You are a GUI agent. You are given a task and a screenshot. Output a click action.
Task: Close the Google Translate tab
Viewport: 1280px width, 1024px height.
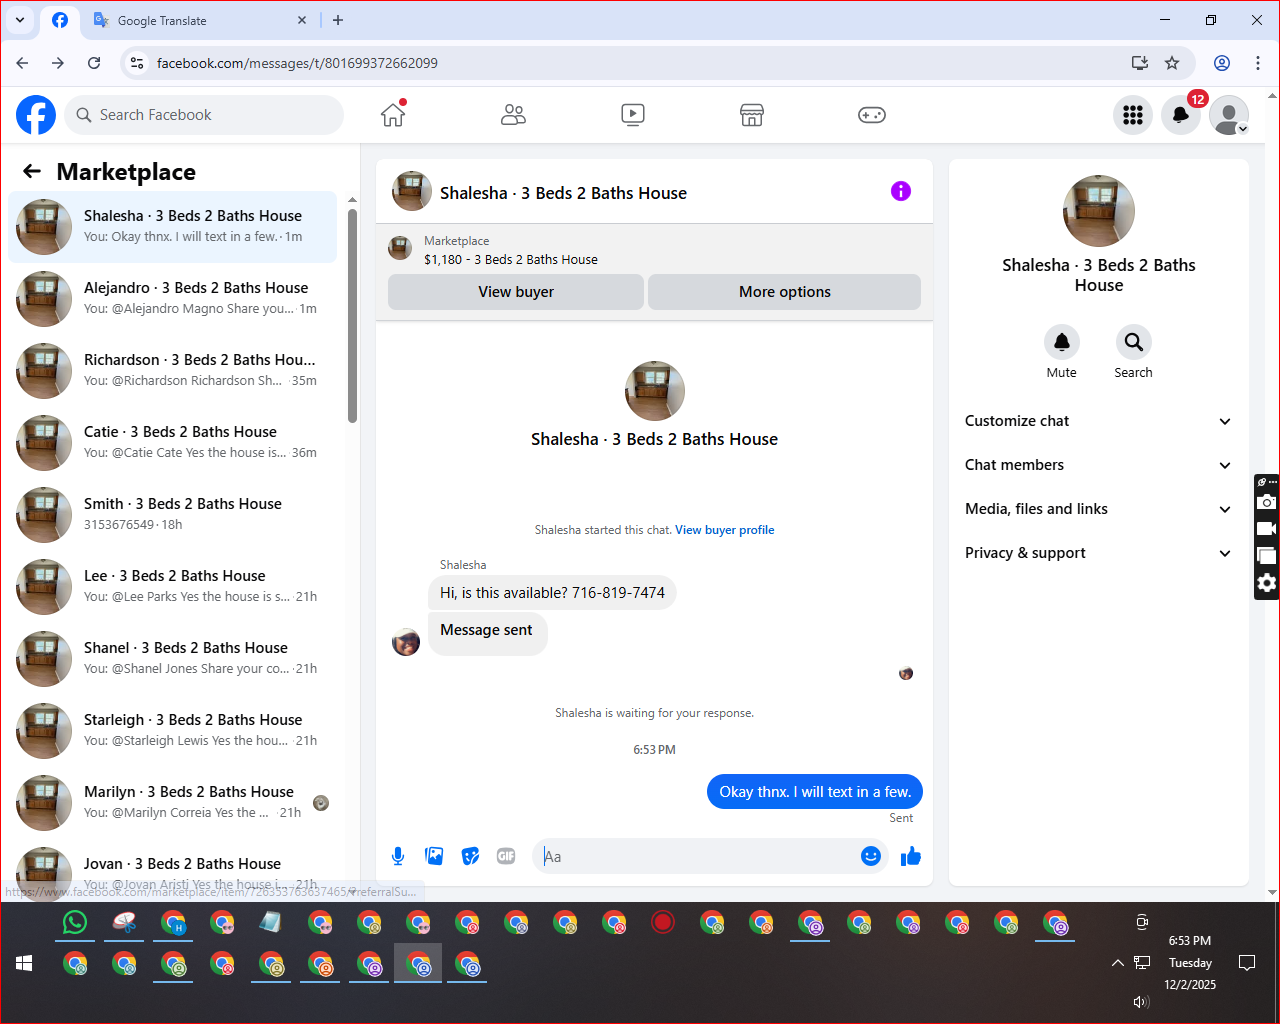(302, 20)
